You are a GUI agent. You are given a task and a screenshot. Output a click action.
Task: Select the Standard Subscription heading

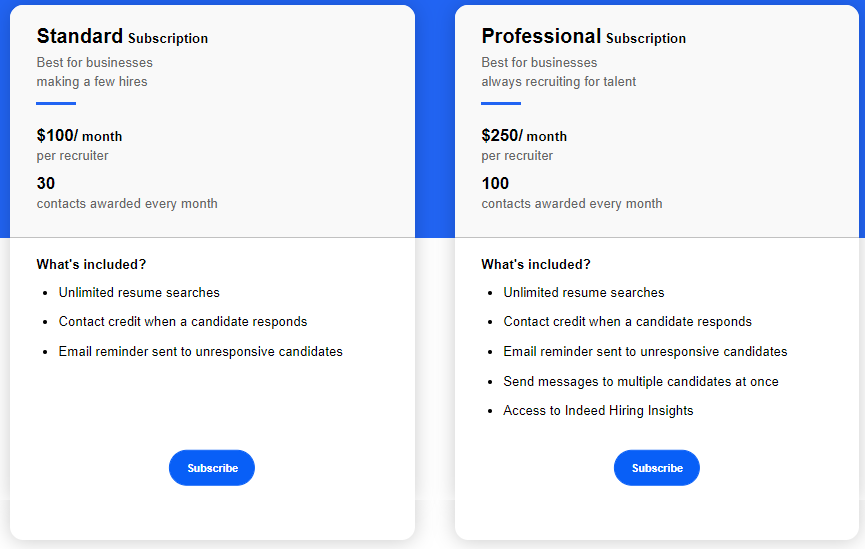[x=122, y=36]
